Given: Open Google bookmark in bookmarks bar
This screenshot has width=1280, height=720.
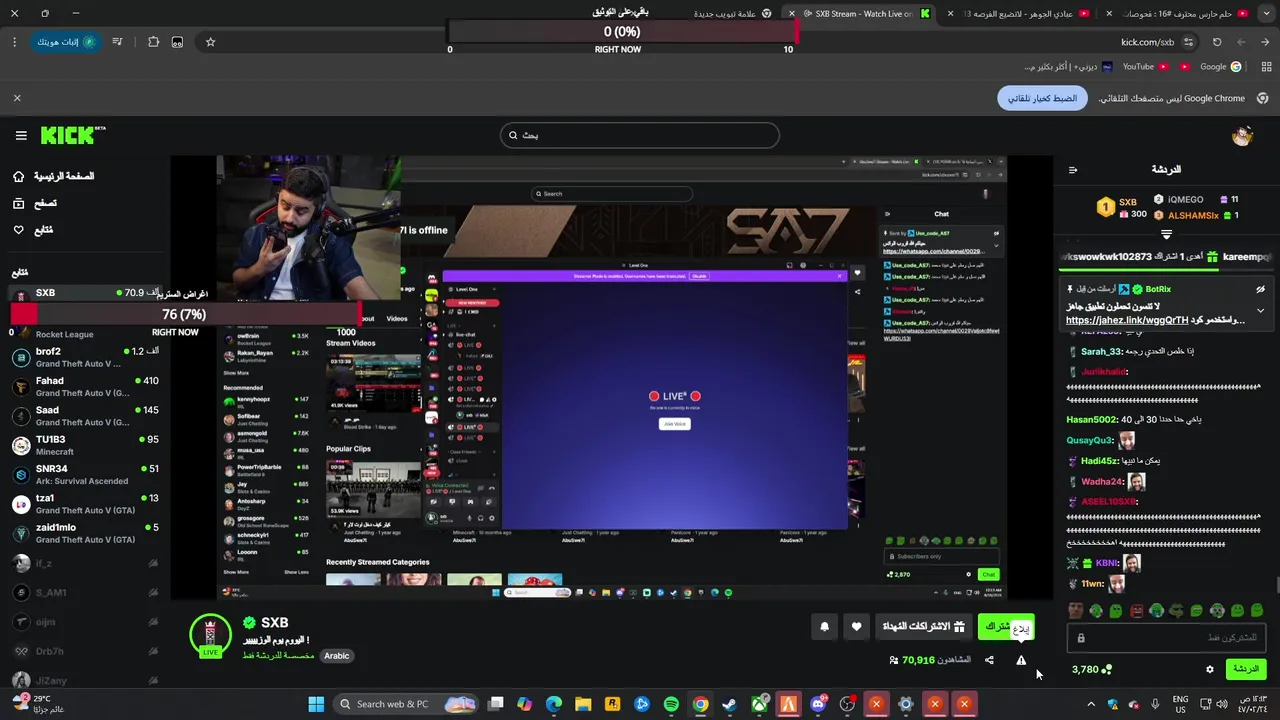Looking at the screenshot, I should [x=1220, y=67].
